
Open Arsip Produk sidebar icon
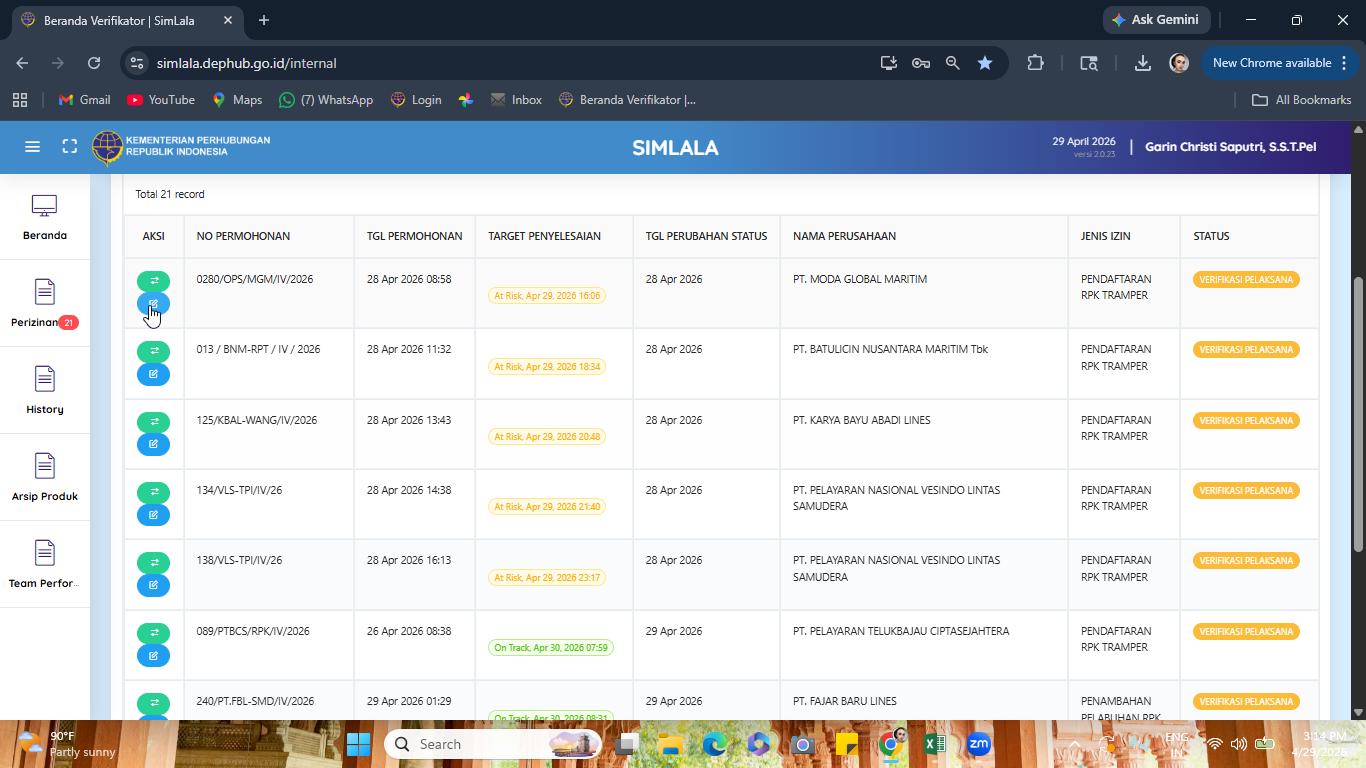[x=44, y=466]
